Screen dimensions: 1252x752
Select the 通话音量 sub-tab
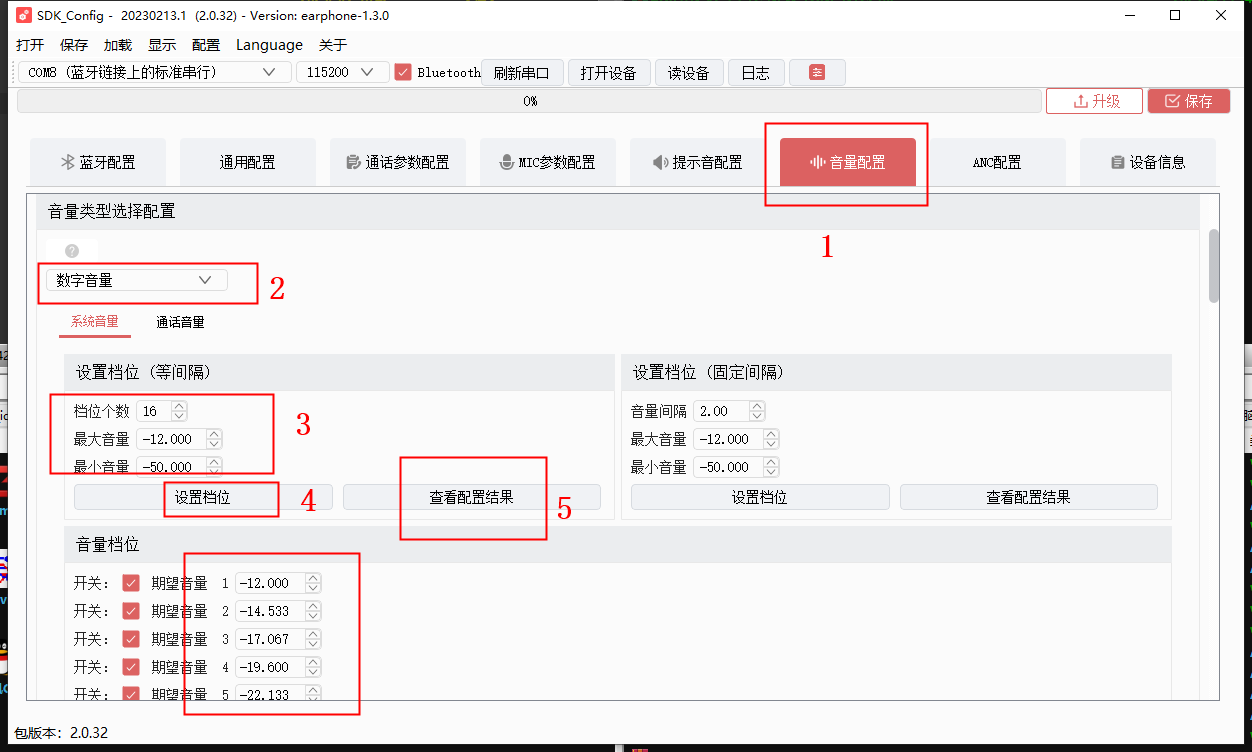click(x=180, y=322)
